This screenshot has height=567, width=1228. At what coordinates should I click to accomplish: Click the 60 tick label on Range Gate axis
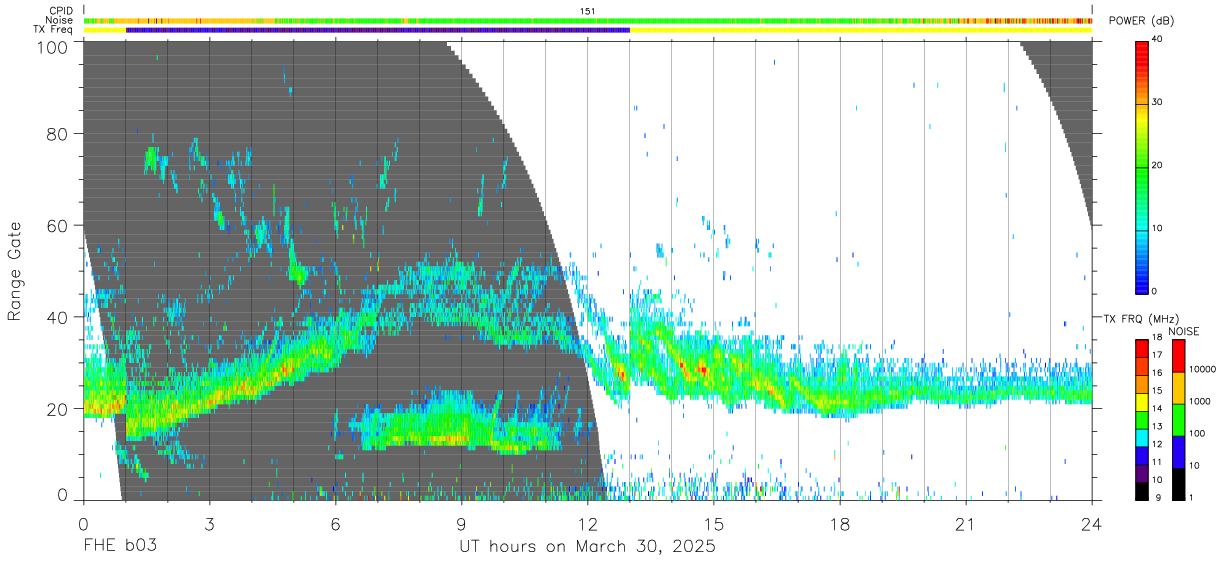click(58, 226)
